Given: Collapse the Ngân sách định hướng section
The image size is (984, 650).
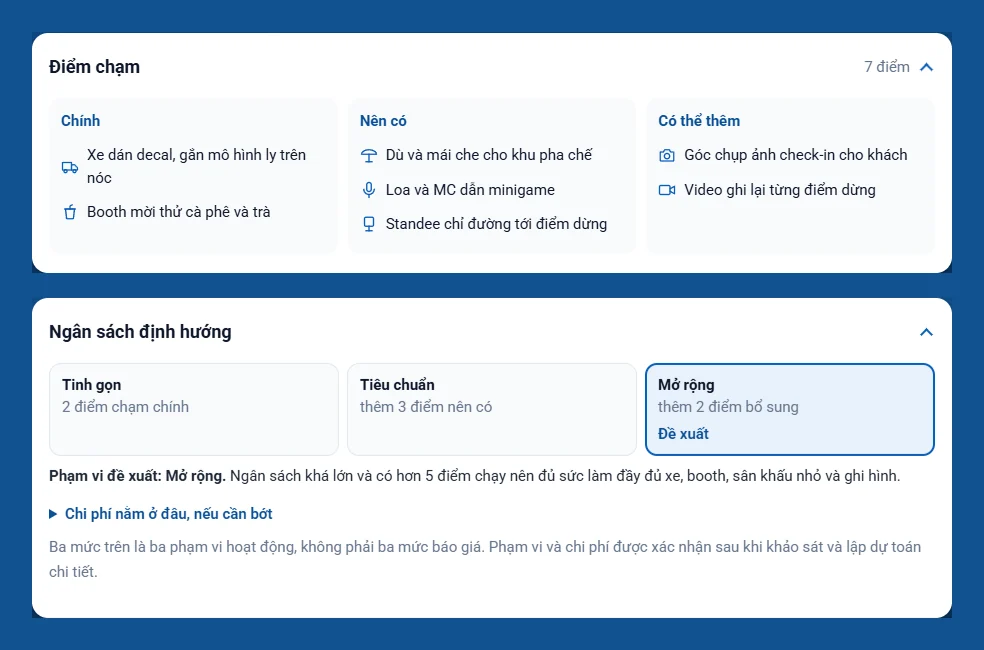Looking at the screenshot, I should click(x=926, y=332).
